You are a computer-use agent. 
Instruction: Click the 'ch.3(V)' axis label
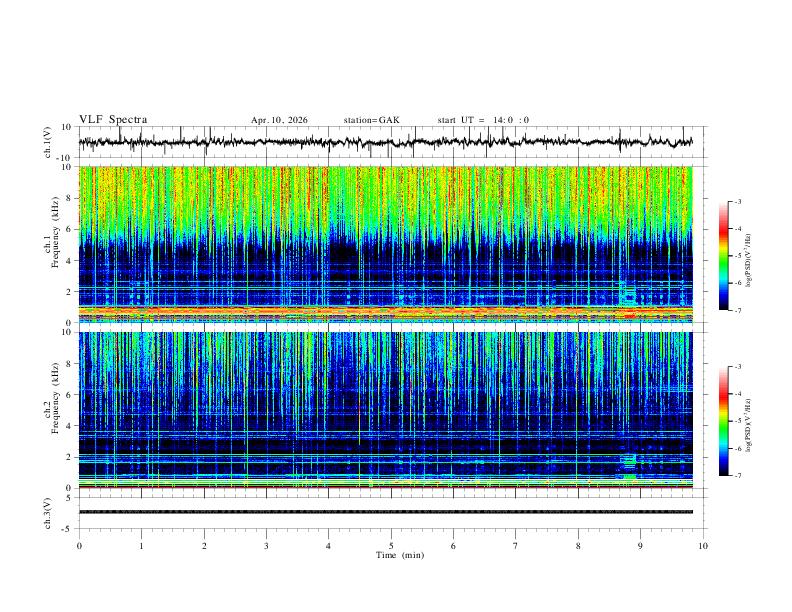coord(48,514)
